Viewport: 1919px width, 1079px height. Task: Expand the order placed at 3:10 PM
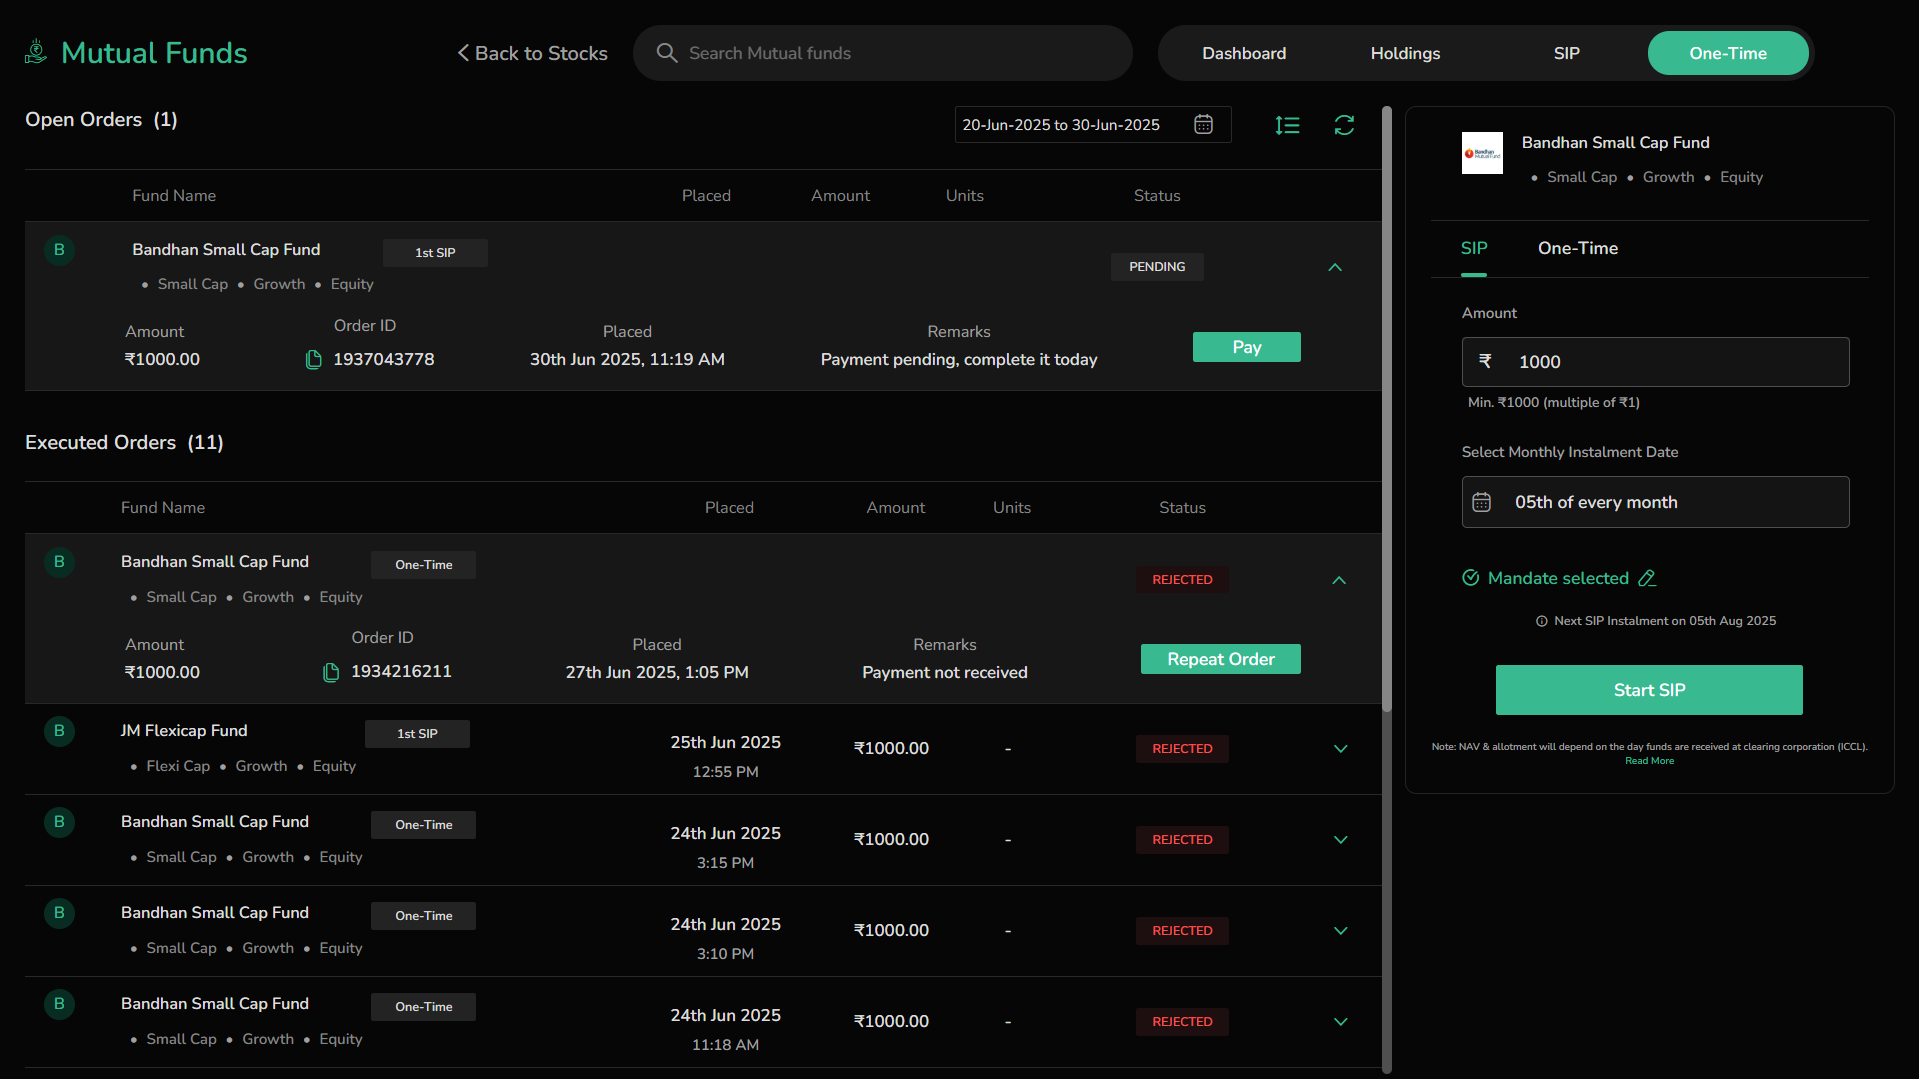1341,931
